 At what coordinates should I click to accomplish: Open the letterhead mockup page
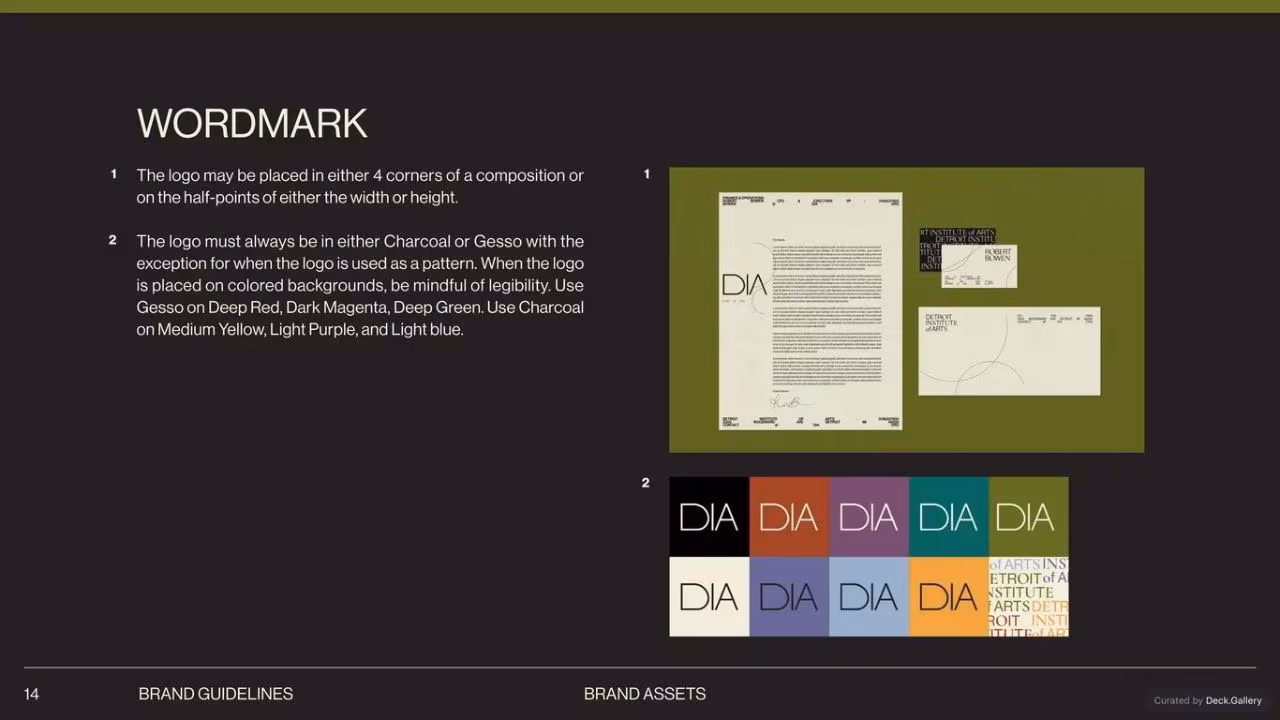click(x=811, y=311)
